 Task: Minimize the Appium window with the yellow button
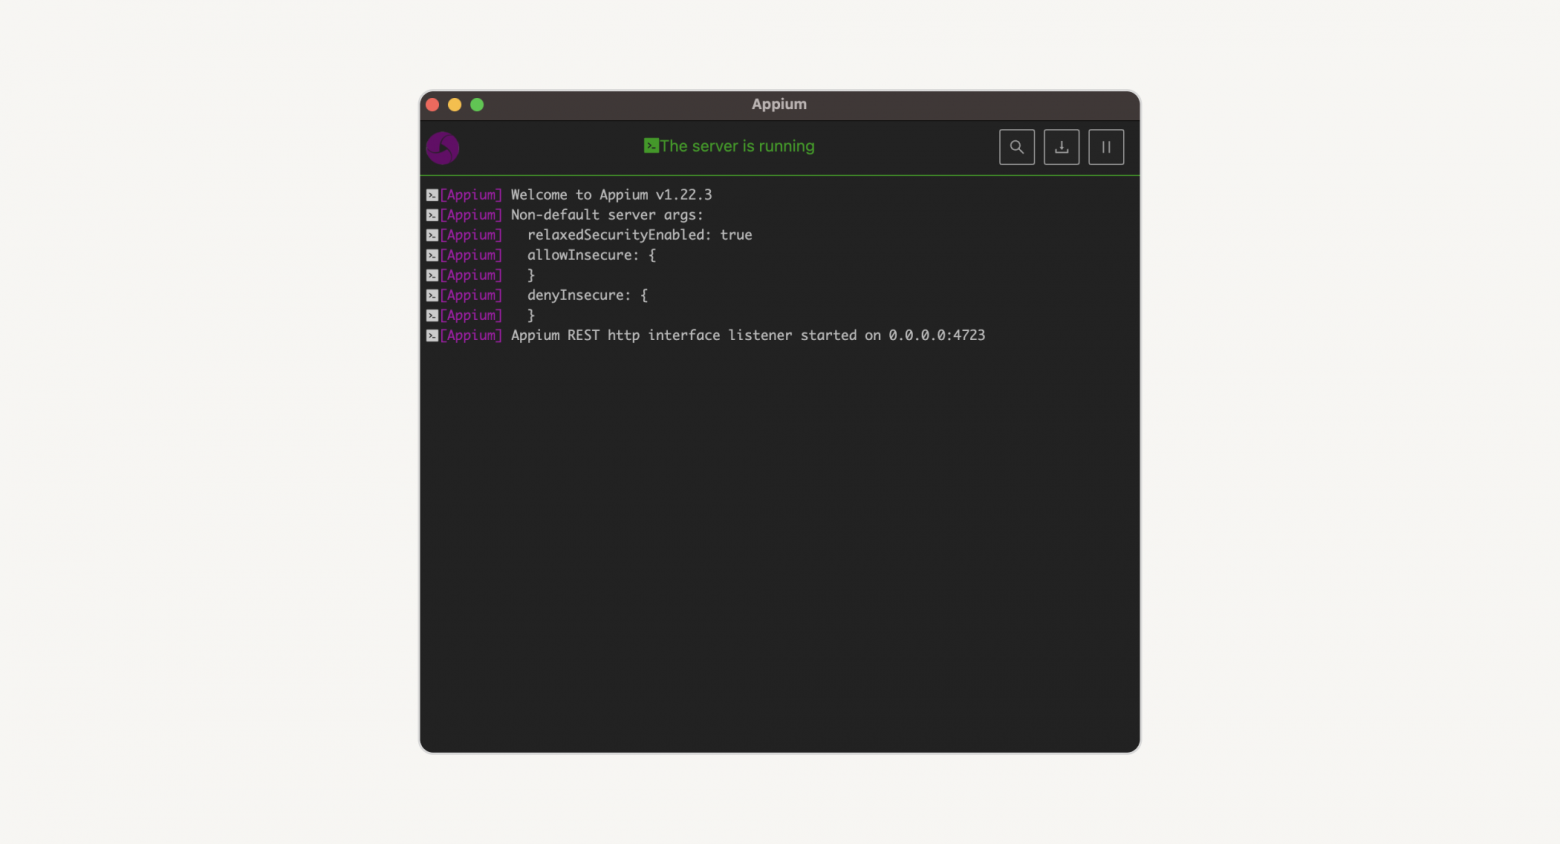point(454,104)
